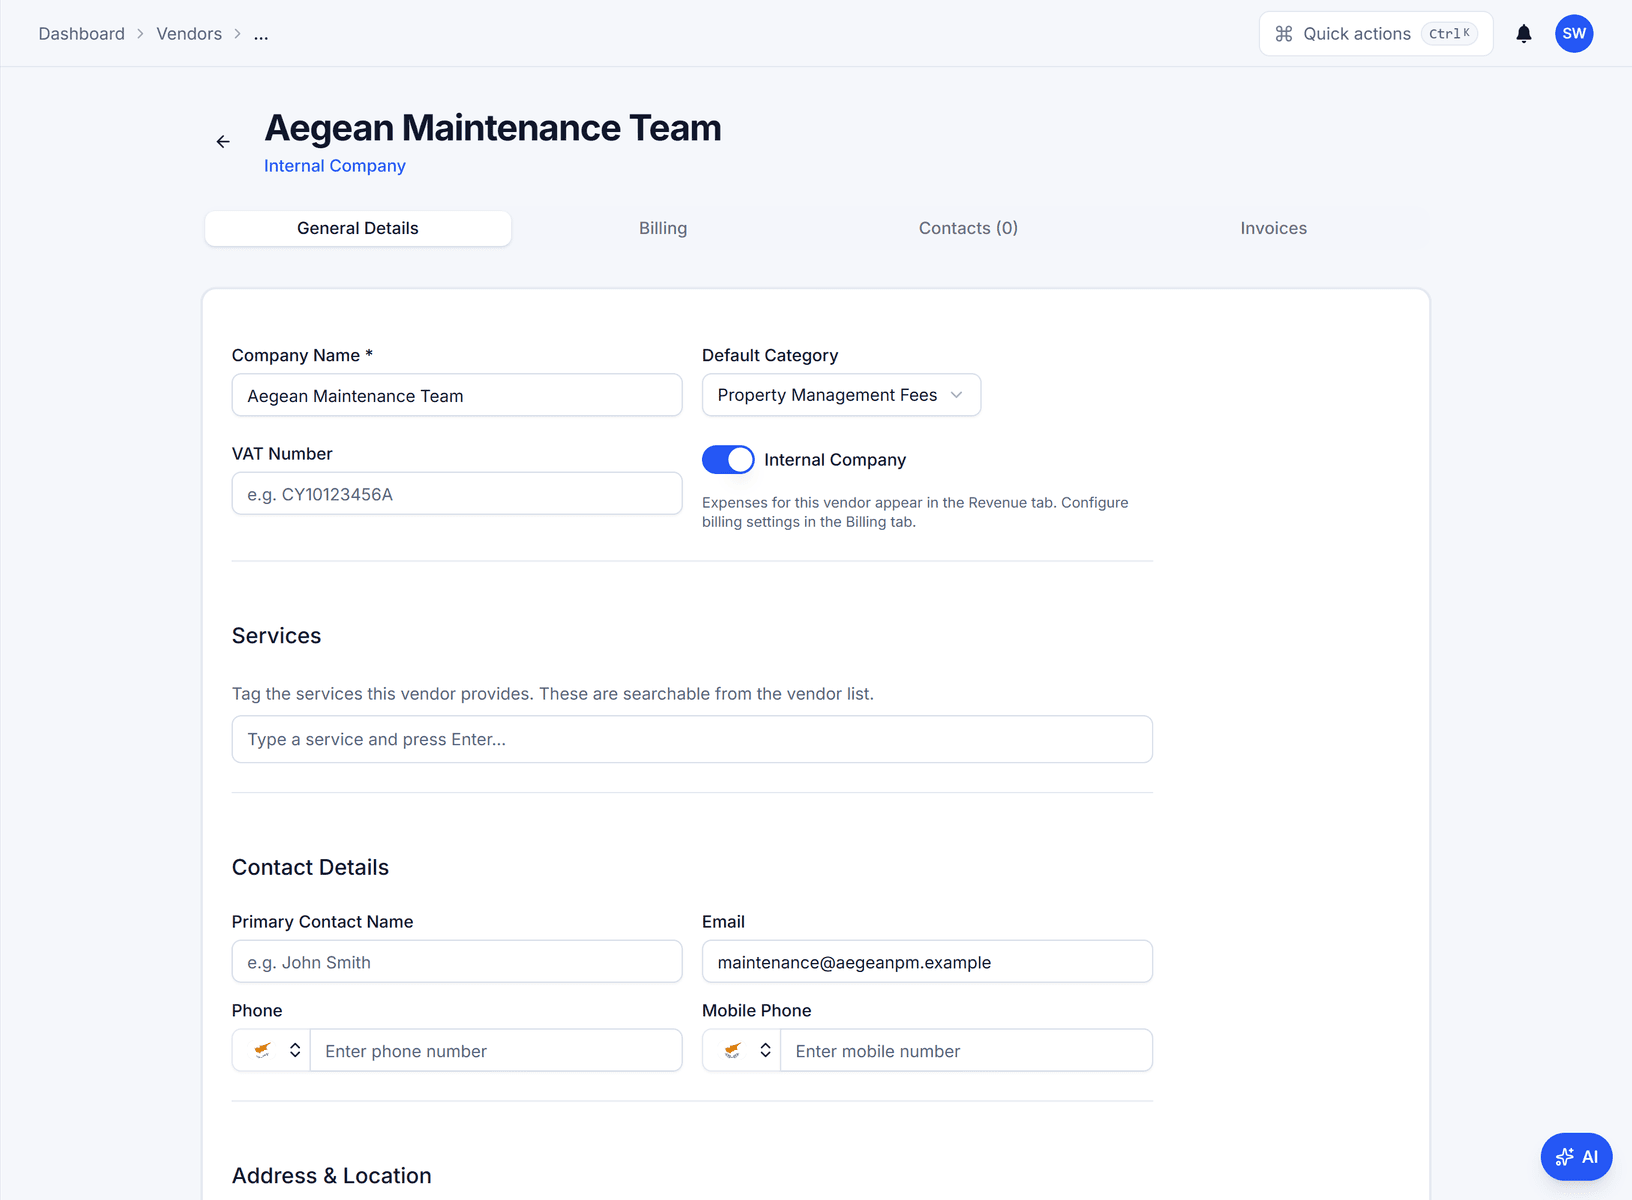Viewport: 1632px width, 1200px height.
Task: Open the notifications bell
Action: (1524, 34)
